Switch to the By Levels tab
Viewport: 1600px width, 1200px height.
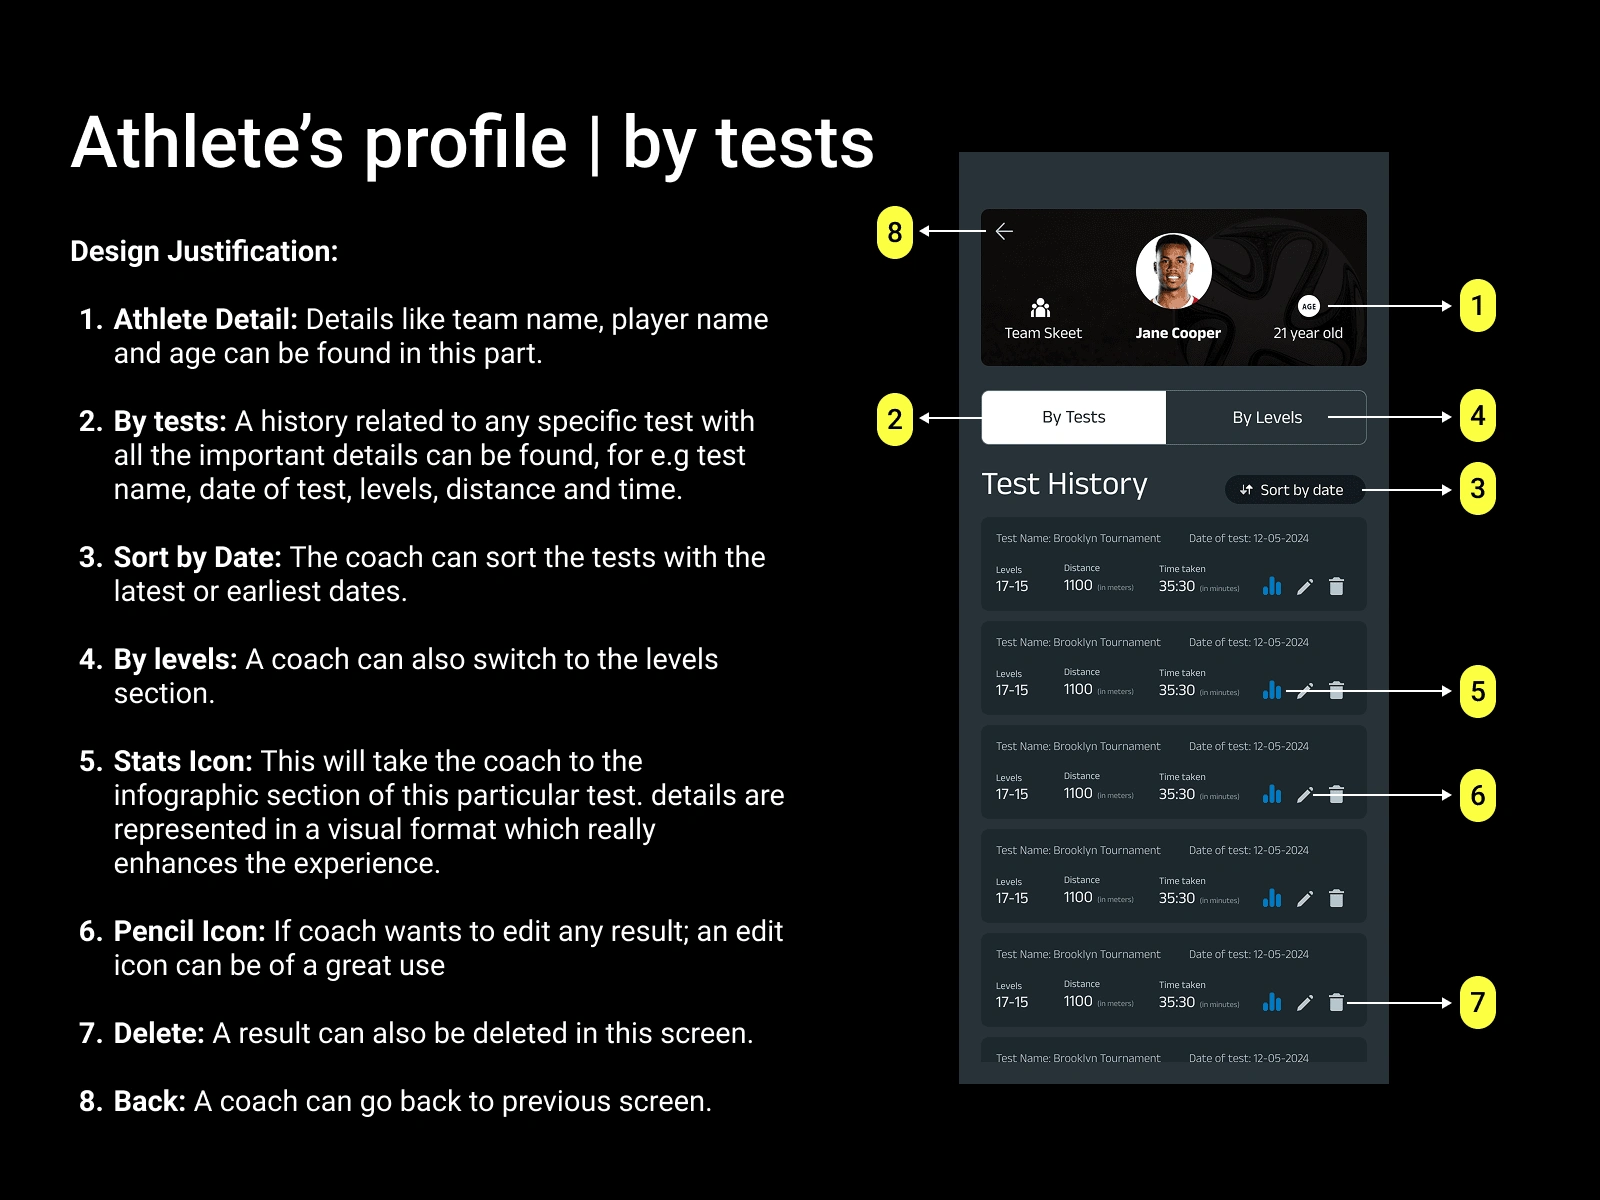[1266, 417]
